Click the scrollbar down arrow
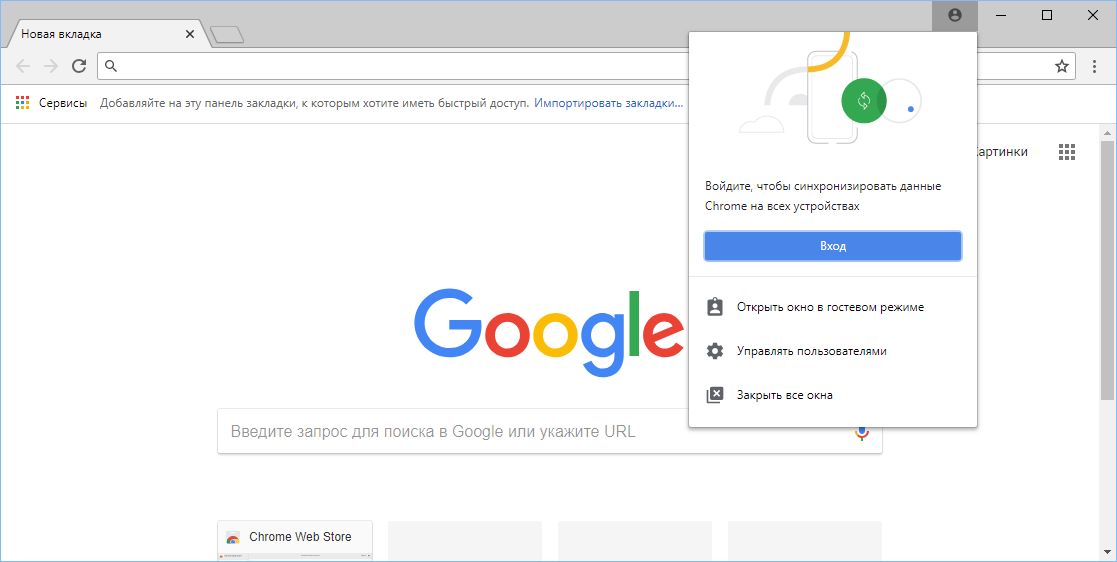The width and height of the screenshot is (1117, 562). (1107, 551)
